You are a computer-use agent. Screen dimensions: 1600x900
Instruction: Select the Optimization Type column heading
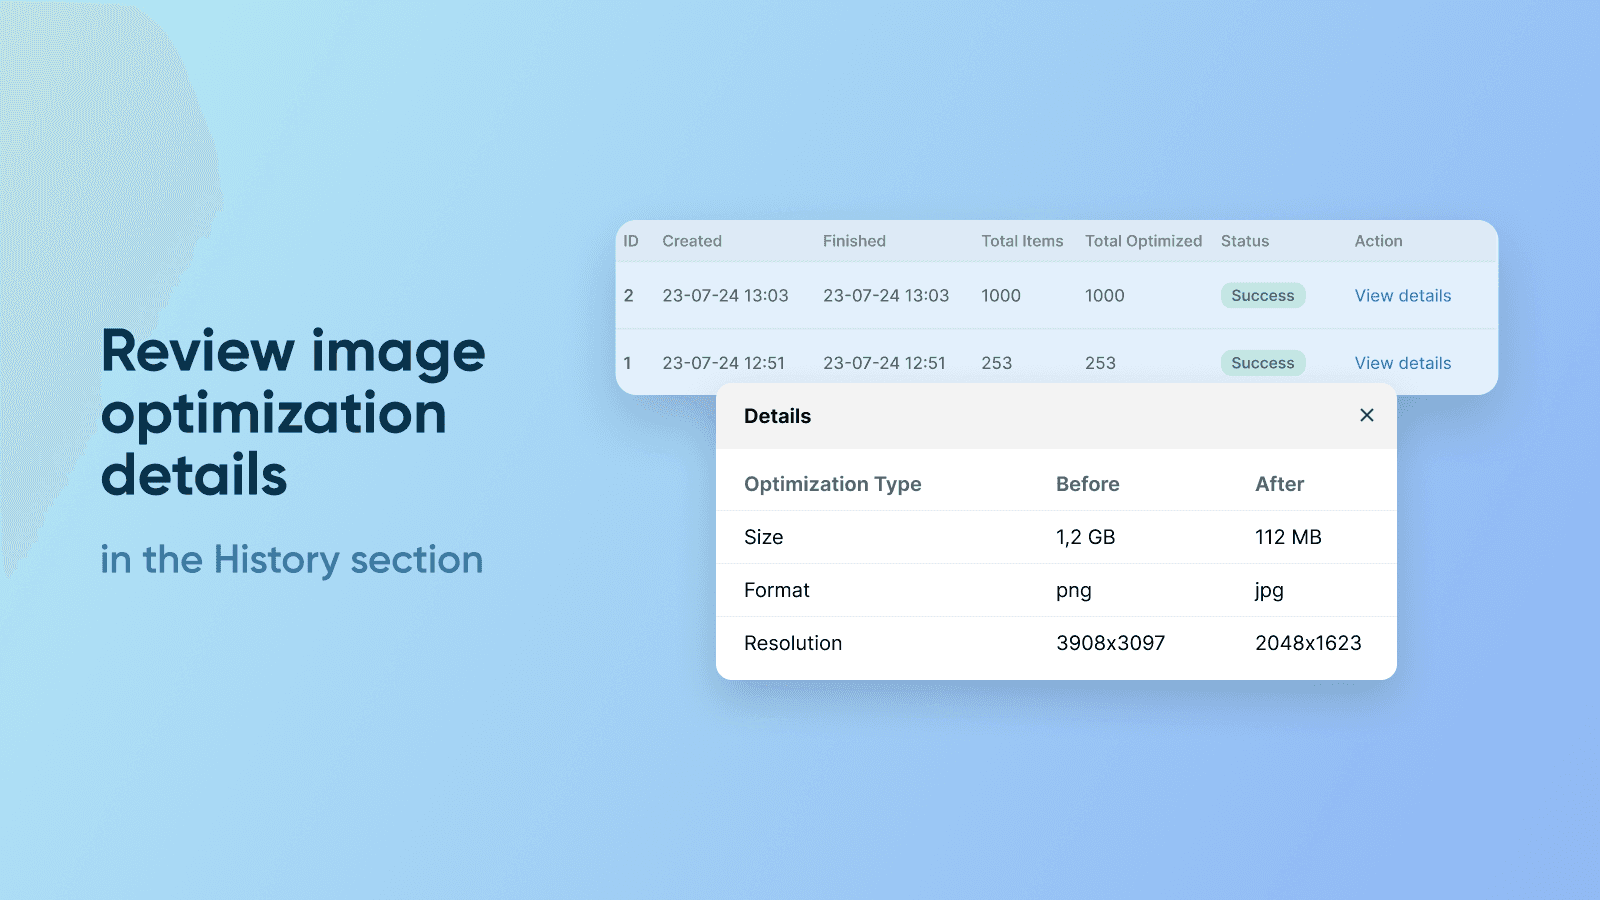(832, 484)
